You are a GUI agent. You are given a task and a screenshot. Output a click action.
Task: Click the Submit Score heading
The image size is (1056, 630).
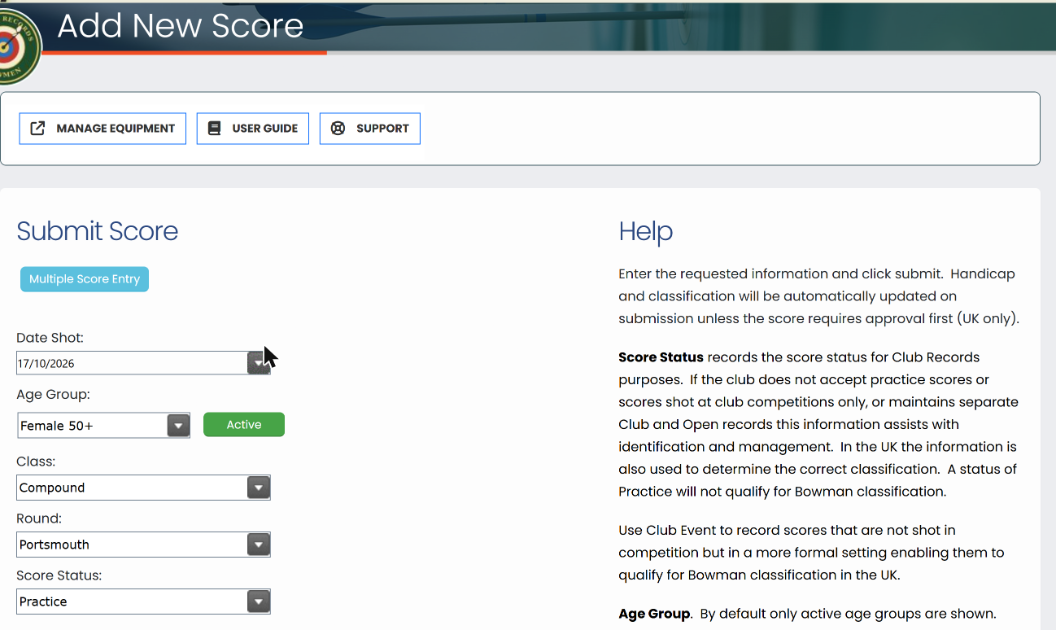tap(97, 231)
